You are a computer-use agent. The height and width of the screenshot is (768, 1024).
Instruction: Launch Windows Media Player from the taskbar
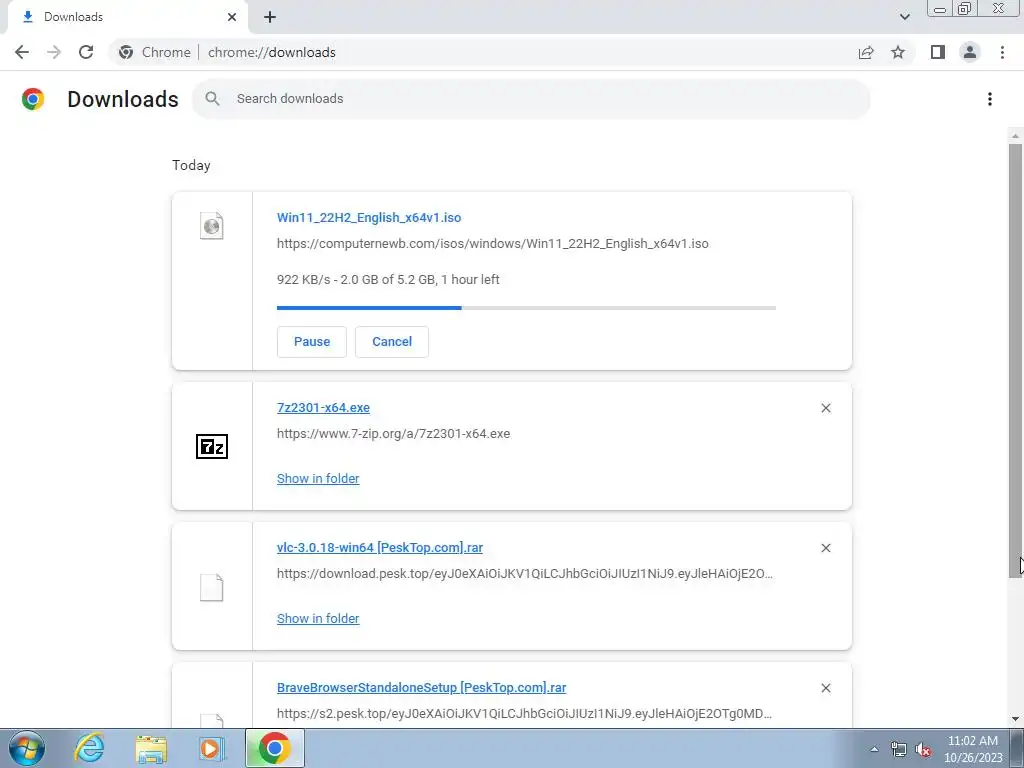[212, 748]
